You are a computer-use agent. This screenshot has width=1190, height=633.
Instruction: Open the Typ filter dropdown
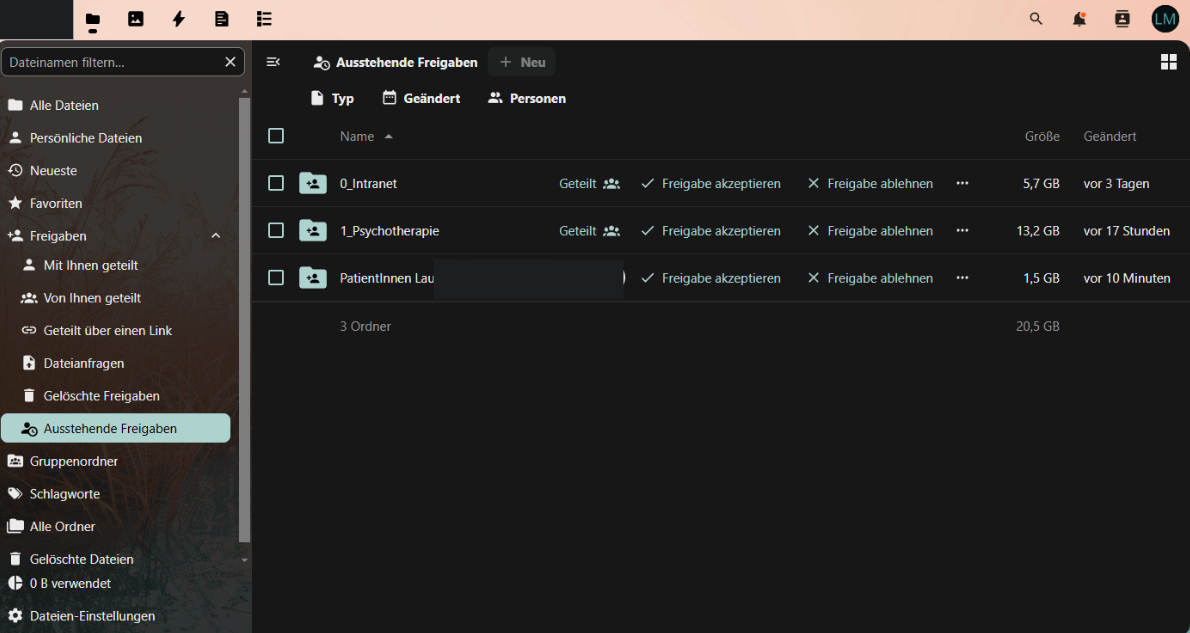332,98
